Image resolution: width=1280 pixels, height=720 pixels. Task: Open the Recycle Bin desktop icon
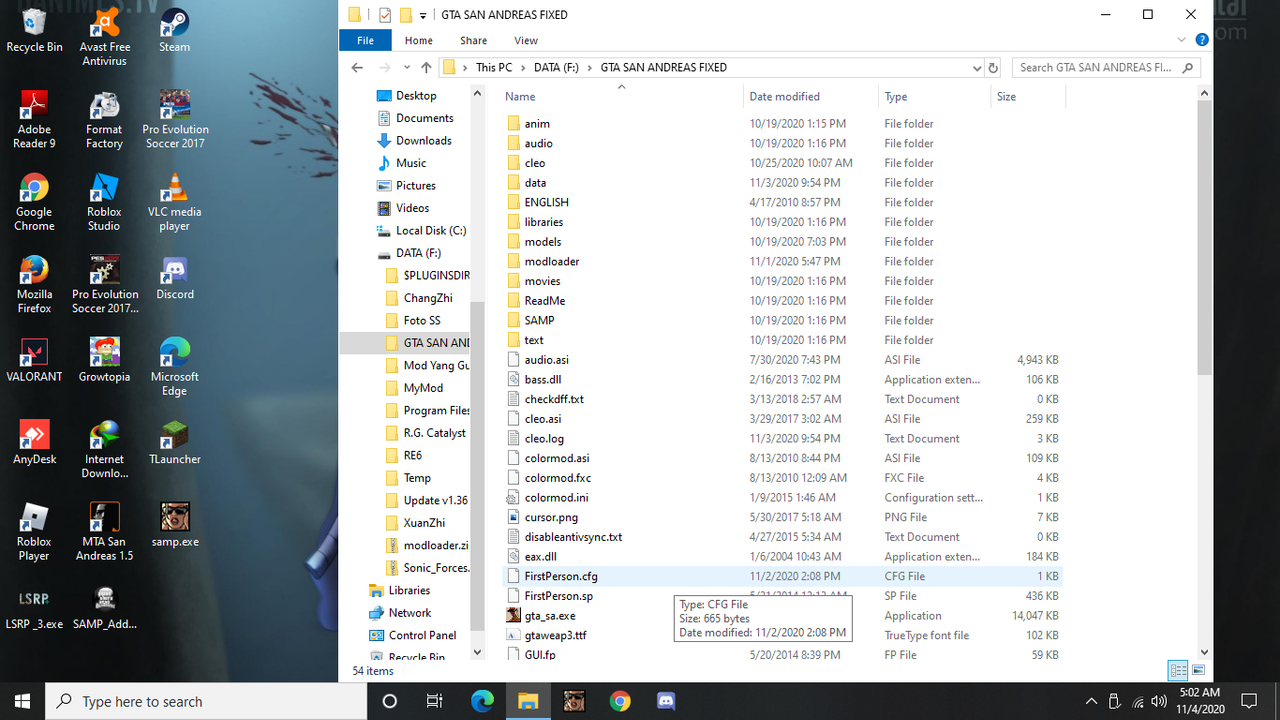(x=34, y=30)
